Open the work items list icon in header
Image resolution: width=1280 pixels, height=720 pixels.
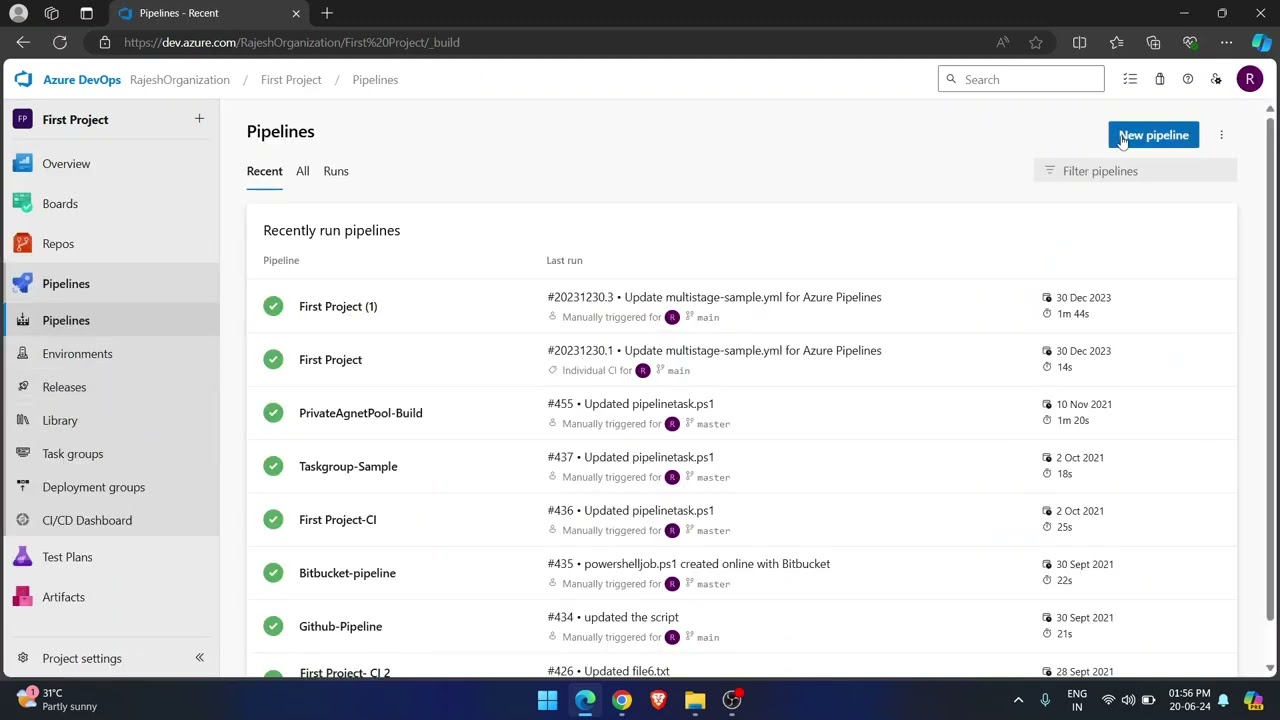click(x=1130, y=79)
